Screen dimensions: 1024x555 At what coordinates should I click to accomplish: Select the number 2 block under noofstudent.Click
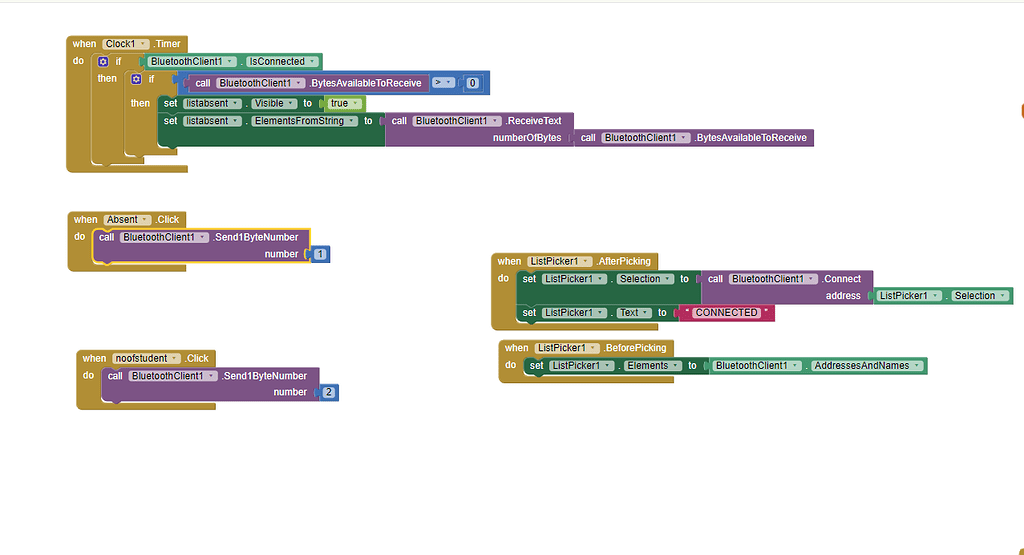click(328, 393)
